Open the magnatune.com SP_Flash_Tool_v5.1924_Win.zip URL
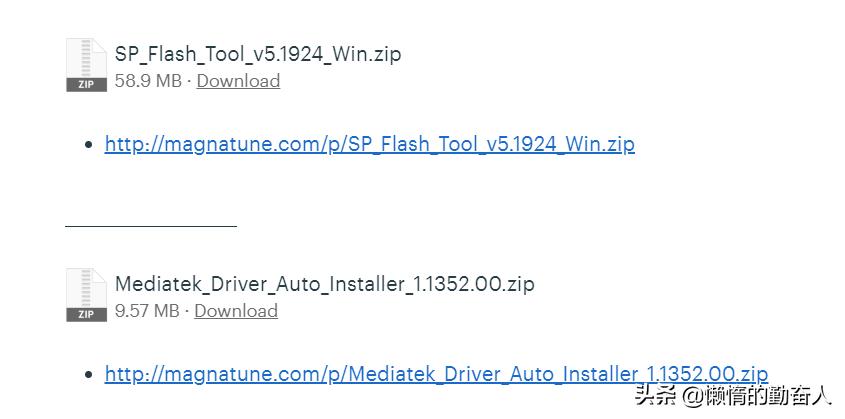 [369, 144]
